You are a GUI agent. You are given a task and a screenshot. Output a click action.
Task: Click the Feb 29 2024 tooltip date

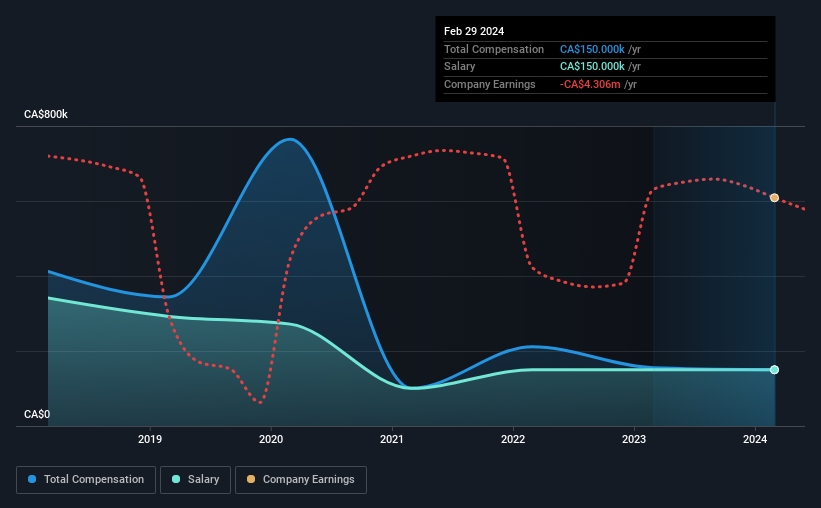tap(474, 31)
